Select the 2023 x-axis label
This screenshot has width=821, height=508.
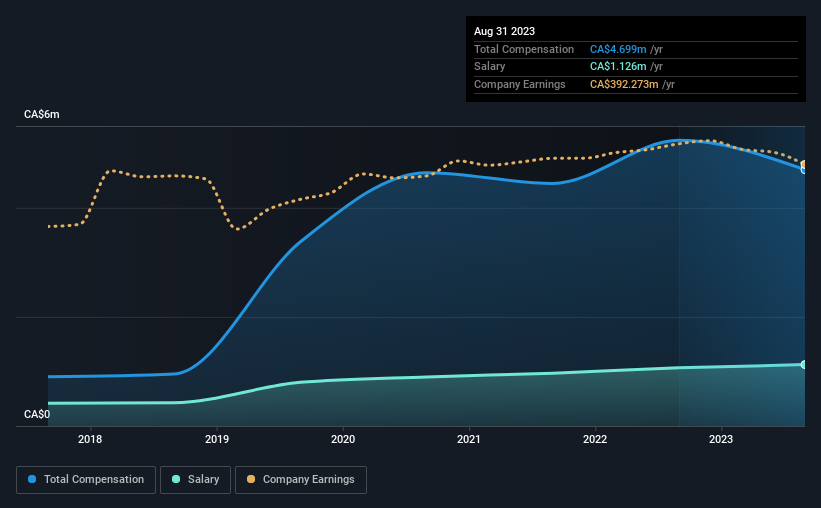click(x=721, y=439)
